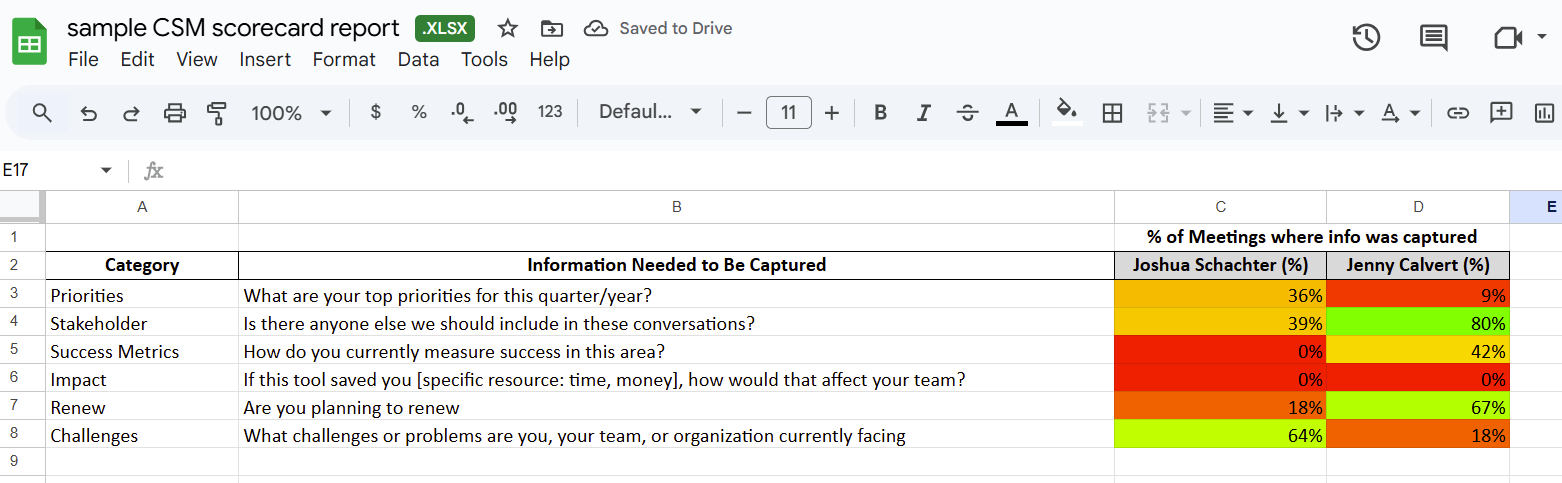The width and height of the screenshot is (1562, 483).
Task: Click the search menus magnifier icon
Action: click(41, 112)
